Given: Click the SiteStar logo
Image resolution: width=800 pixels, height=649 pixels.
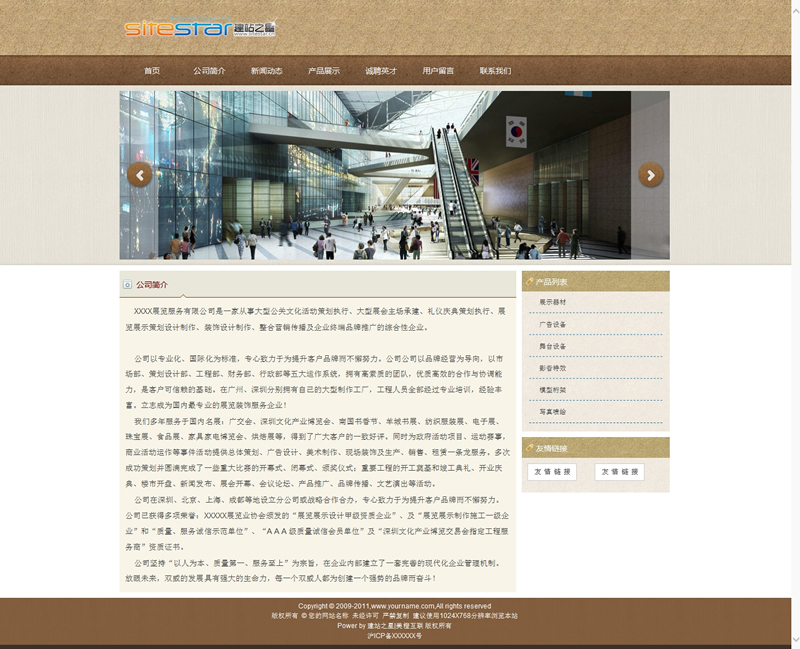Looking at the screenshot, I should 200,28.
